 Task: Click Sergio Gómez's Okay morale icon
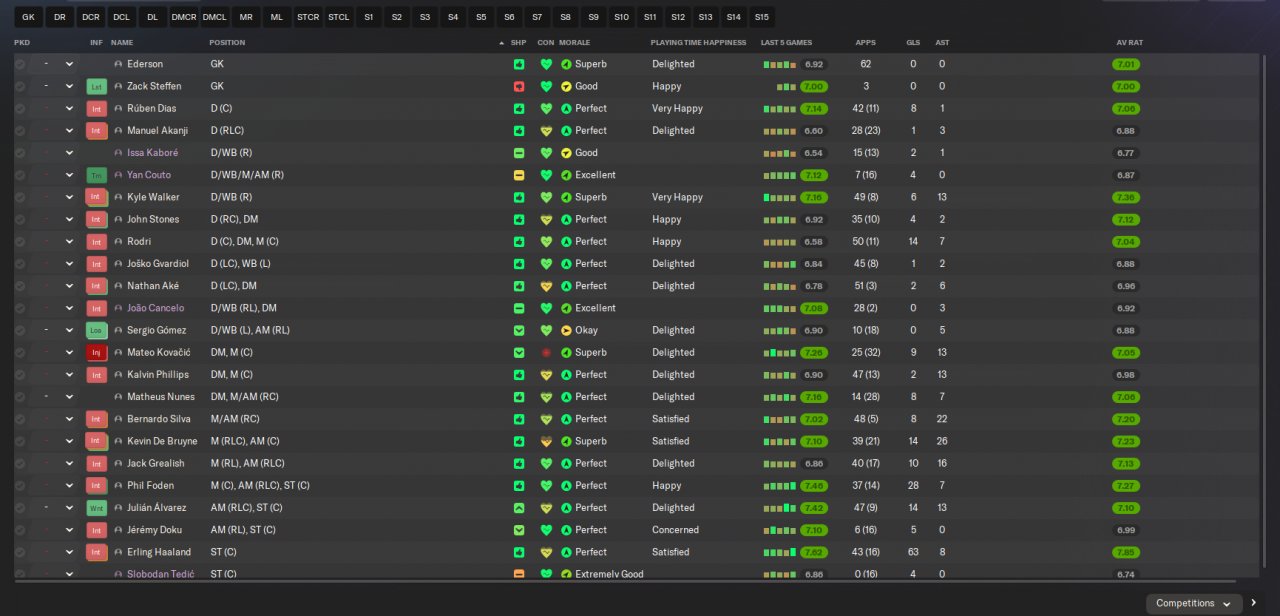click(x=566, y=330)
